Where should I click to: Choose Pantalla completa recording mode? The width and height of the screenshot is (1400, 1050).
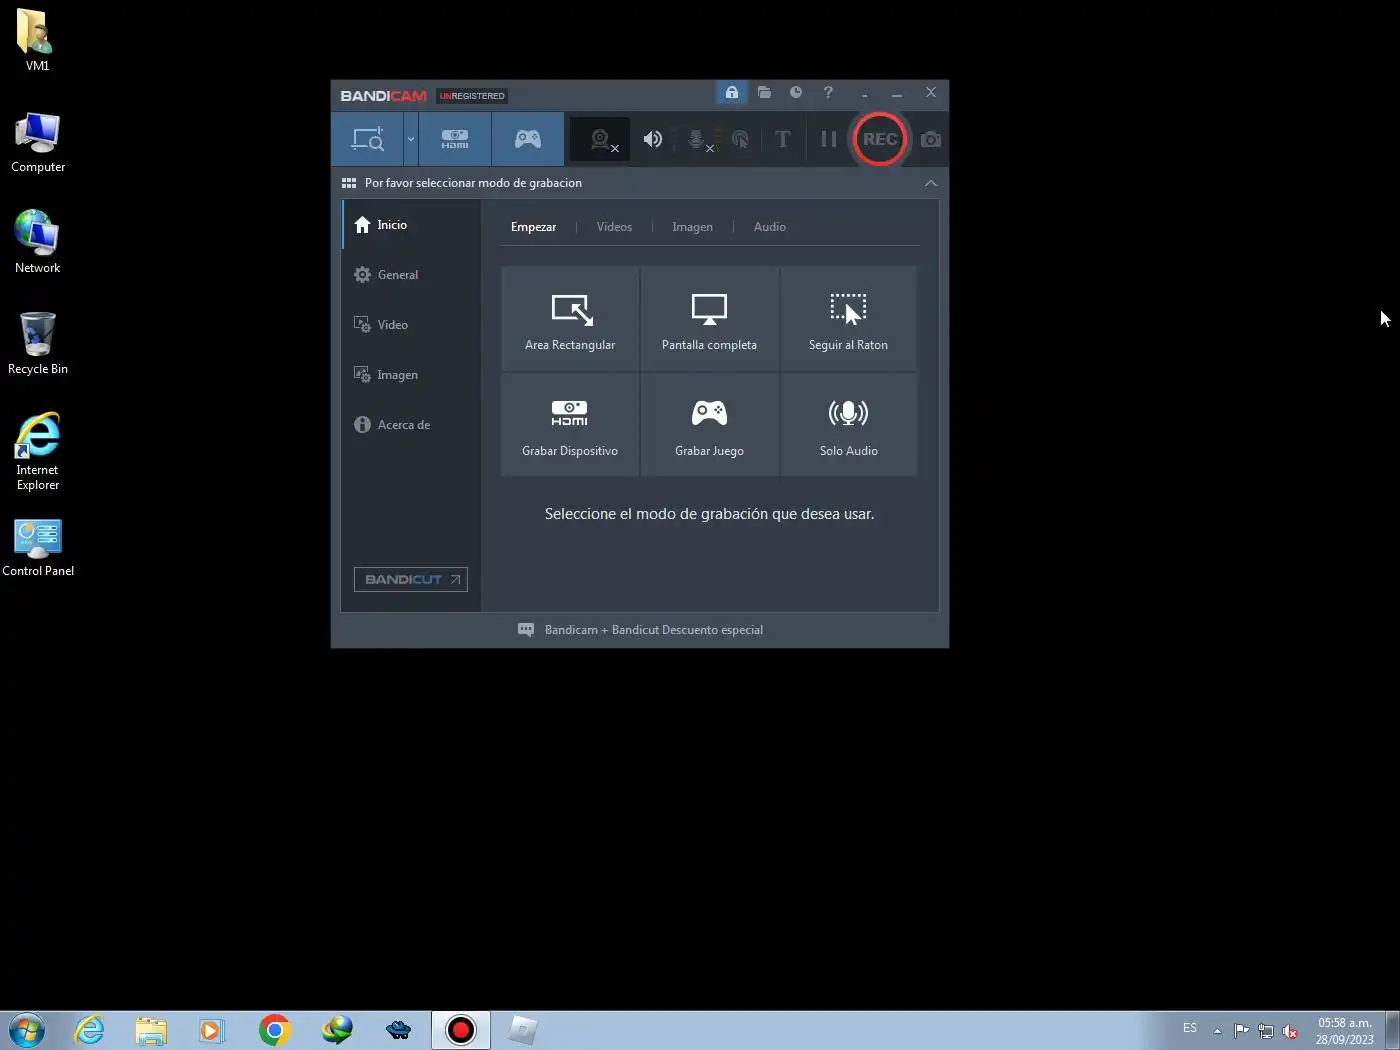(x=709, y=319)
